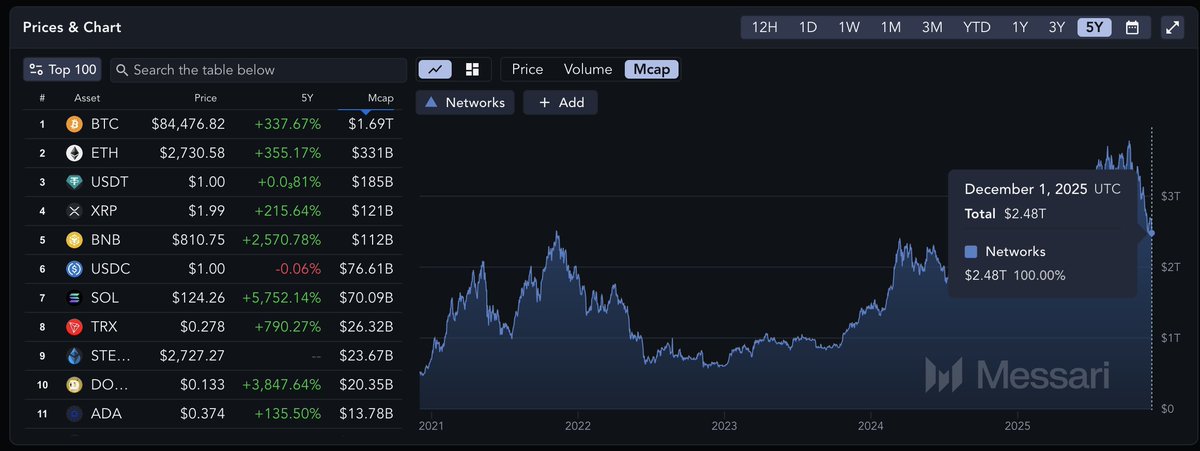Click USDC 5Y change -0.06%

point(298,269)
